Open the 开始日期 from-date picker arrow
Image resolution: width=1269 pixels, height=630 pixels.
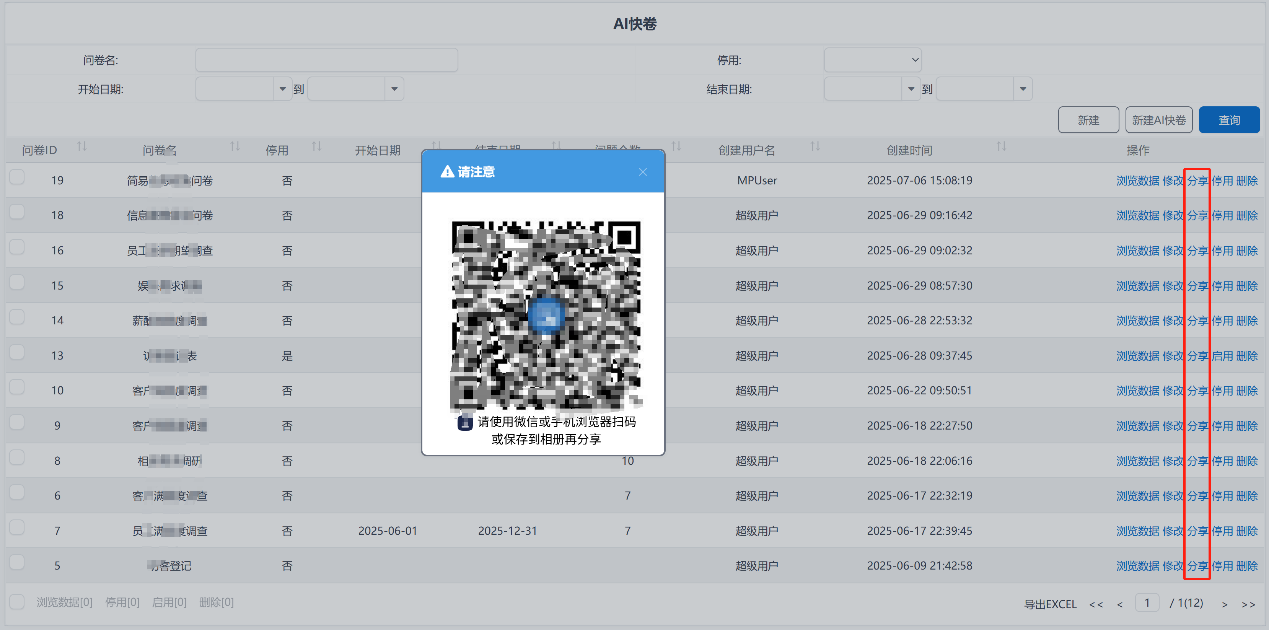pos(283,89)
